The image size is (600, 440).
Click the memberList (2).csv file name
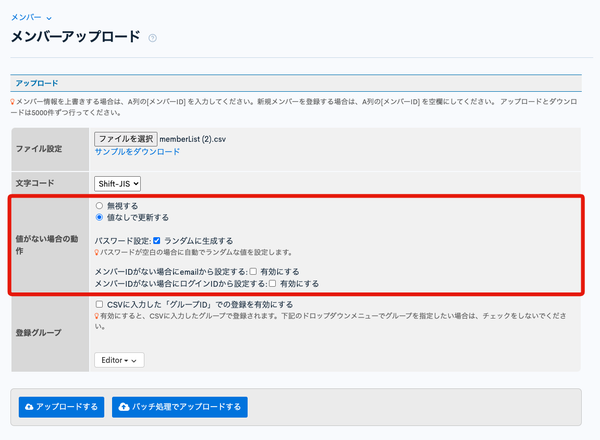coord(192,139)
